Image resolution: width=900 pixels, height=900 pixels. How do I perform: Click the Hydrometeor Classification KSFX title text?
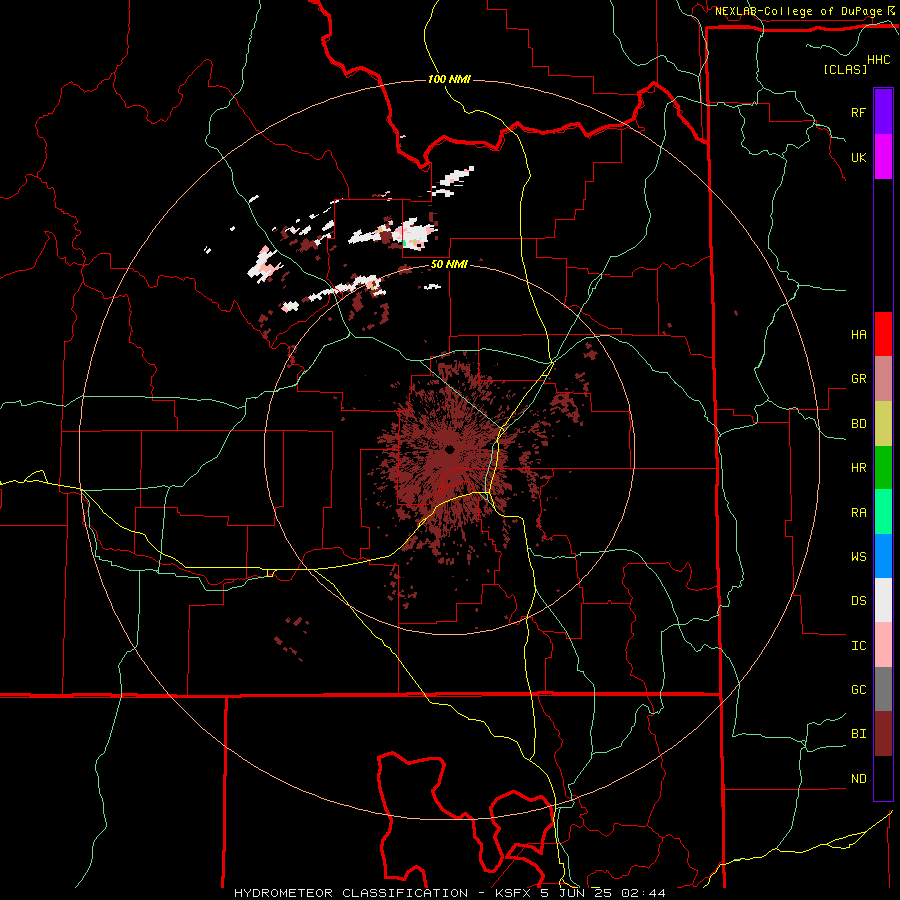[449, 893]
